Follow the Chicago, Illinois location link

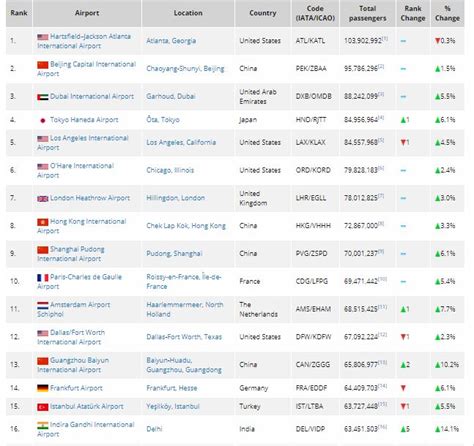tap(170, 170)
